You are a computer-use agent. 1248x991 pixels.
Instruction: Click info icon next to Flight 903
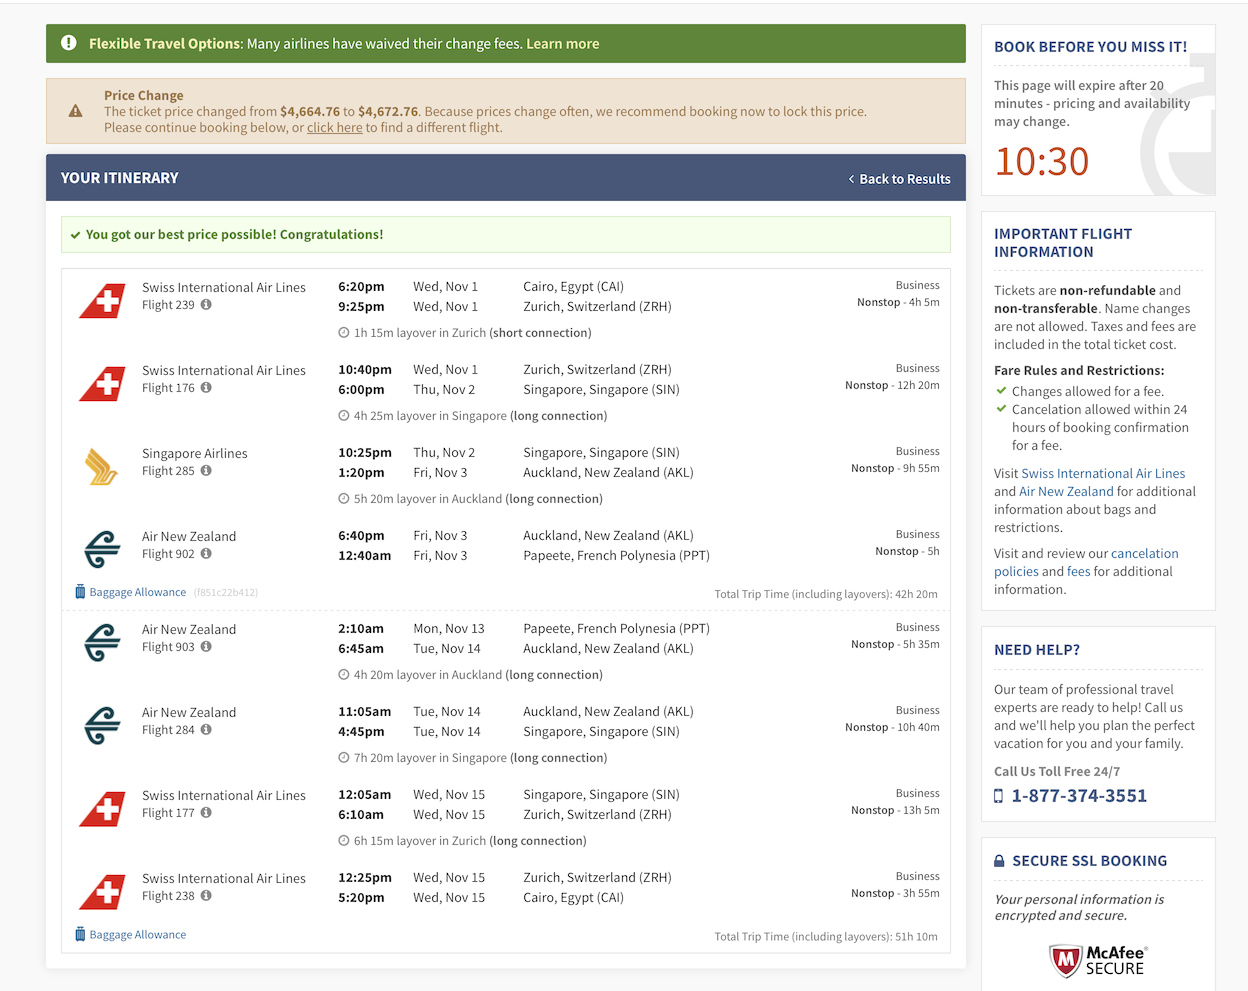pyautogui.click(x=206, y=647)
